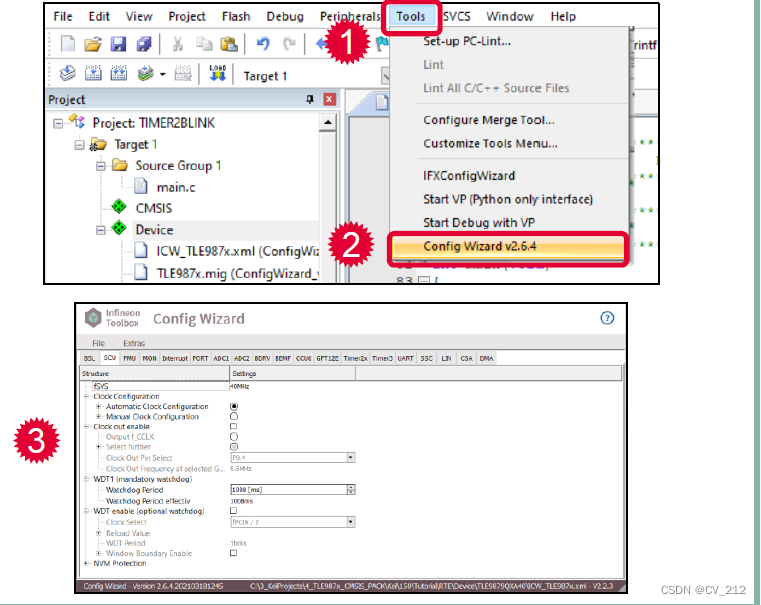761x605 pixels.
Task: Click the Save floppy disk icon
Action: click(x=118, y=44)
